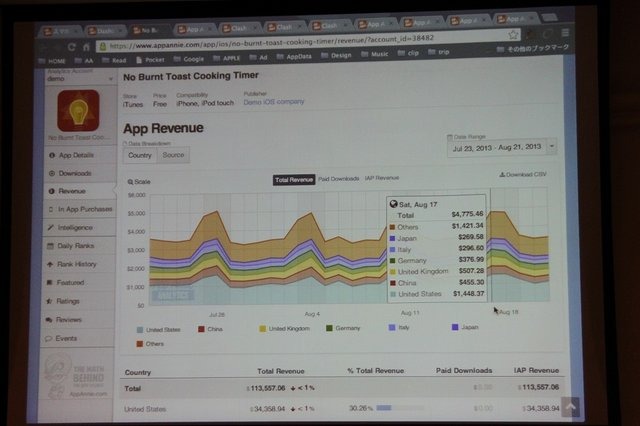Open the HOME bookmark
640x426 pixels.
(x=52, y=61)
